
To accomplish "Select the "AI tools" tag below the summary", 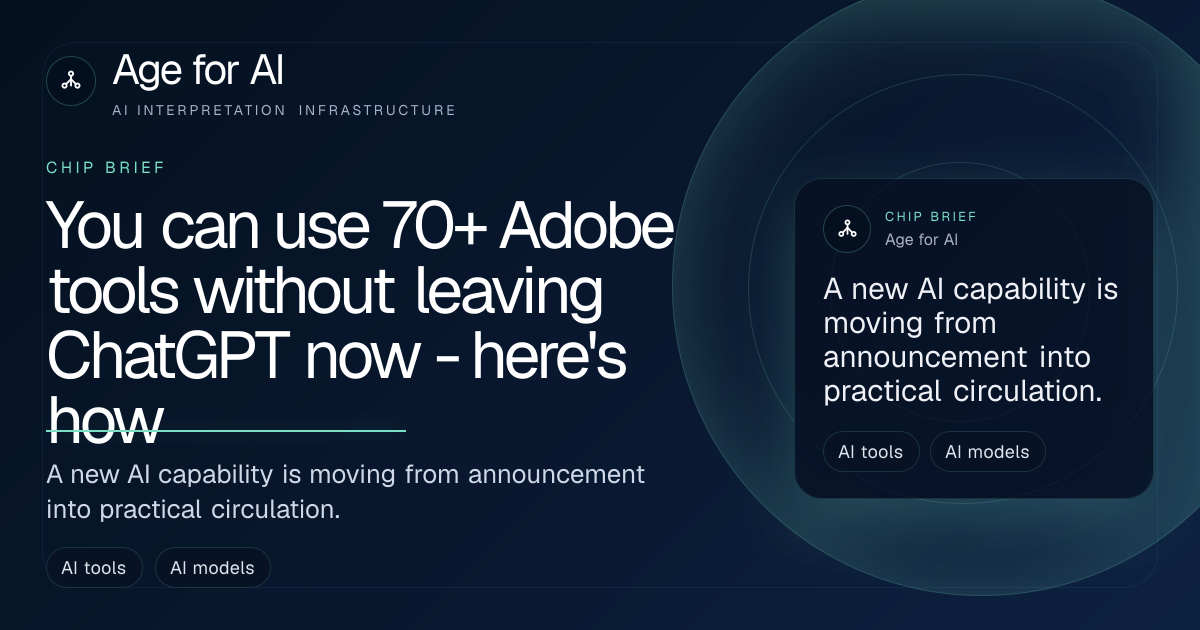I will click(94, 568).
